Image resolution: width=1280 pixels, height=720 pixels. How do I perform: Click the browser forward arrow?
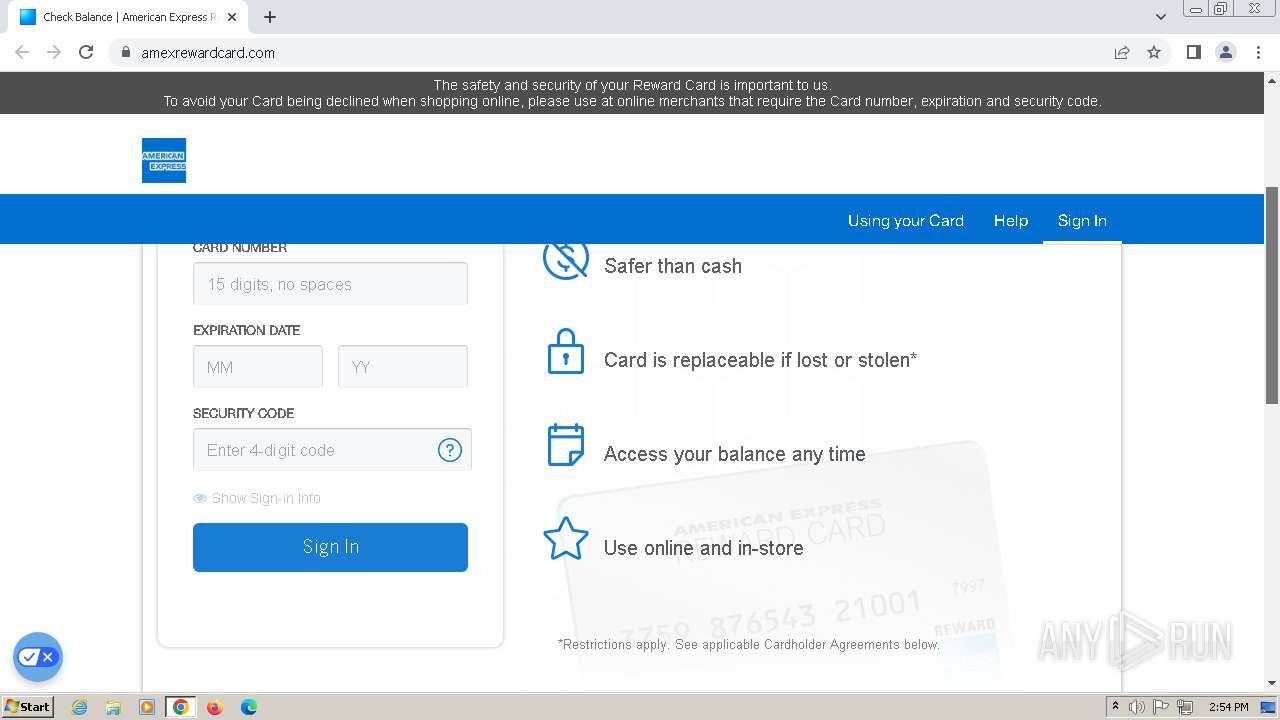[x=54, y=52]
